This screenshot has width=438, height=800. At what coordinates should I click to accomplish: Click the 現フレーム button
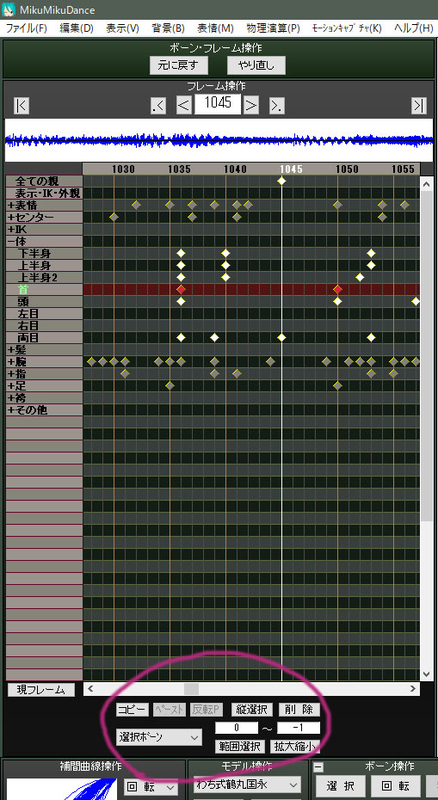41,690
